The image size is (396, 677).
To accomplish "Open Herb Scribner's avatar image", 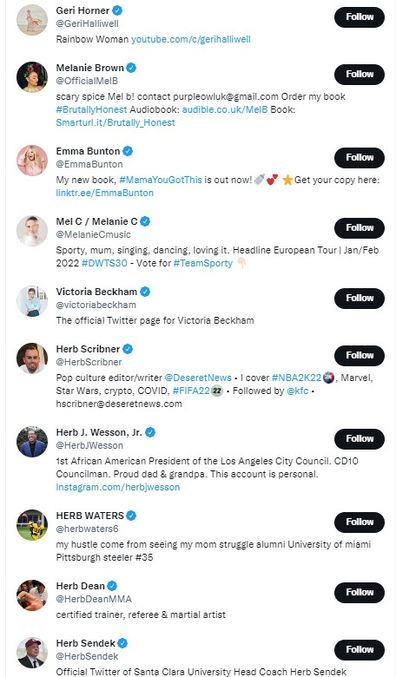I will (x=32, y=358).
